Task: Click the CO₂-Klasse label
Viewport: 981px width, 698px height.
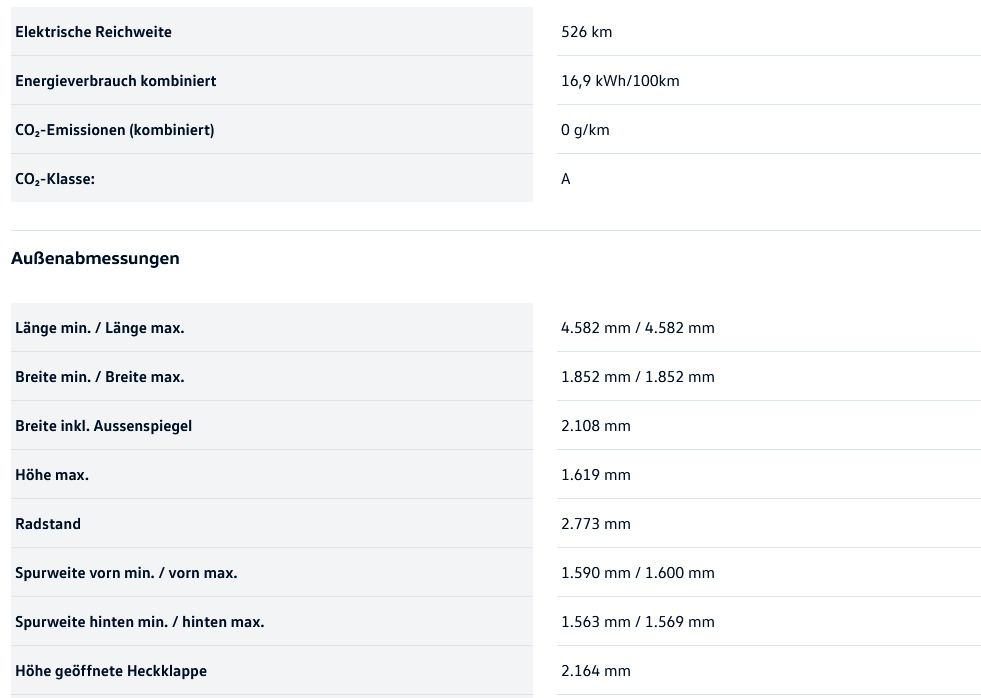Action: (x=55, y=179)
